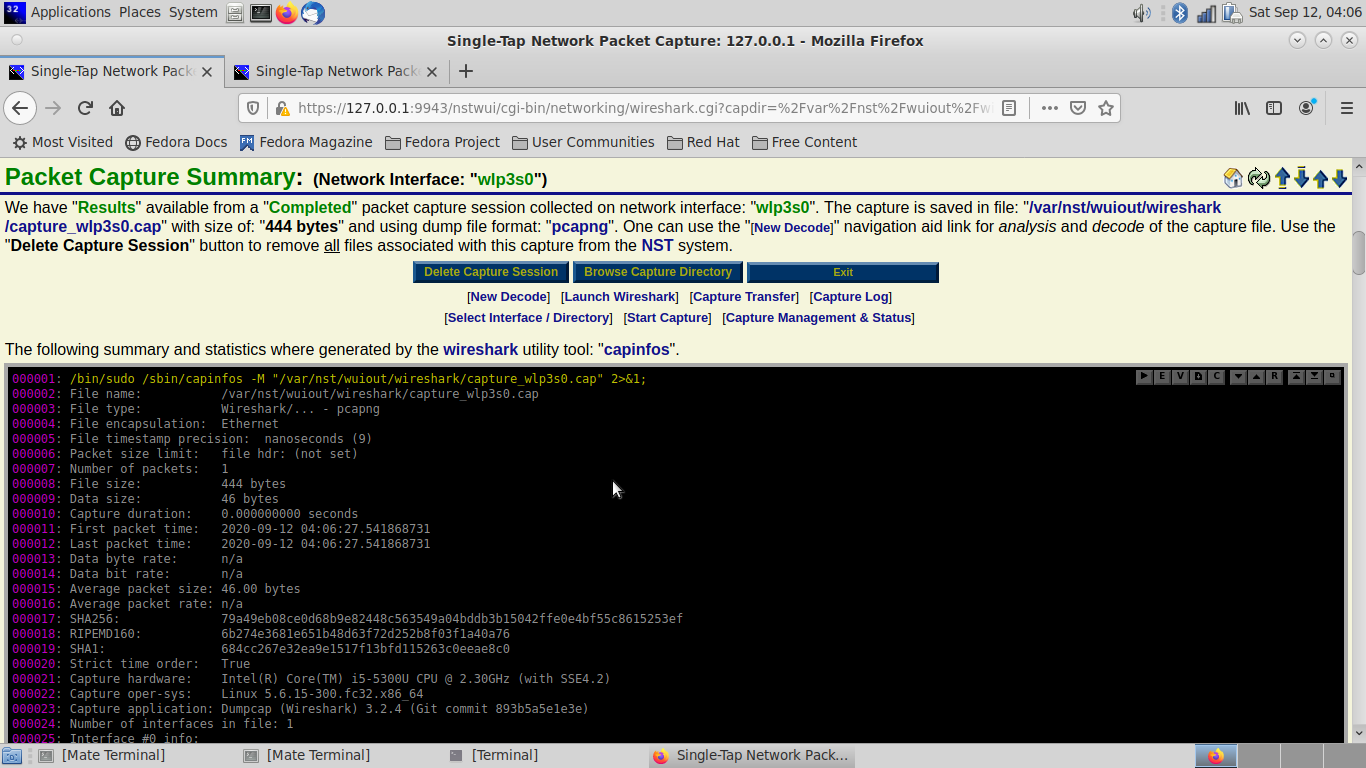Click the NST home house icon
Screen dimensions: 1366x768
pyautogui.click(x=1233, y=178)
